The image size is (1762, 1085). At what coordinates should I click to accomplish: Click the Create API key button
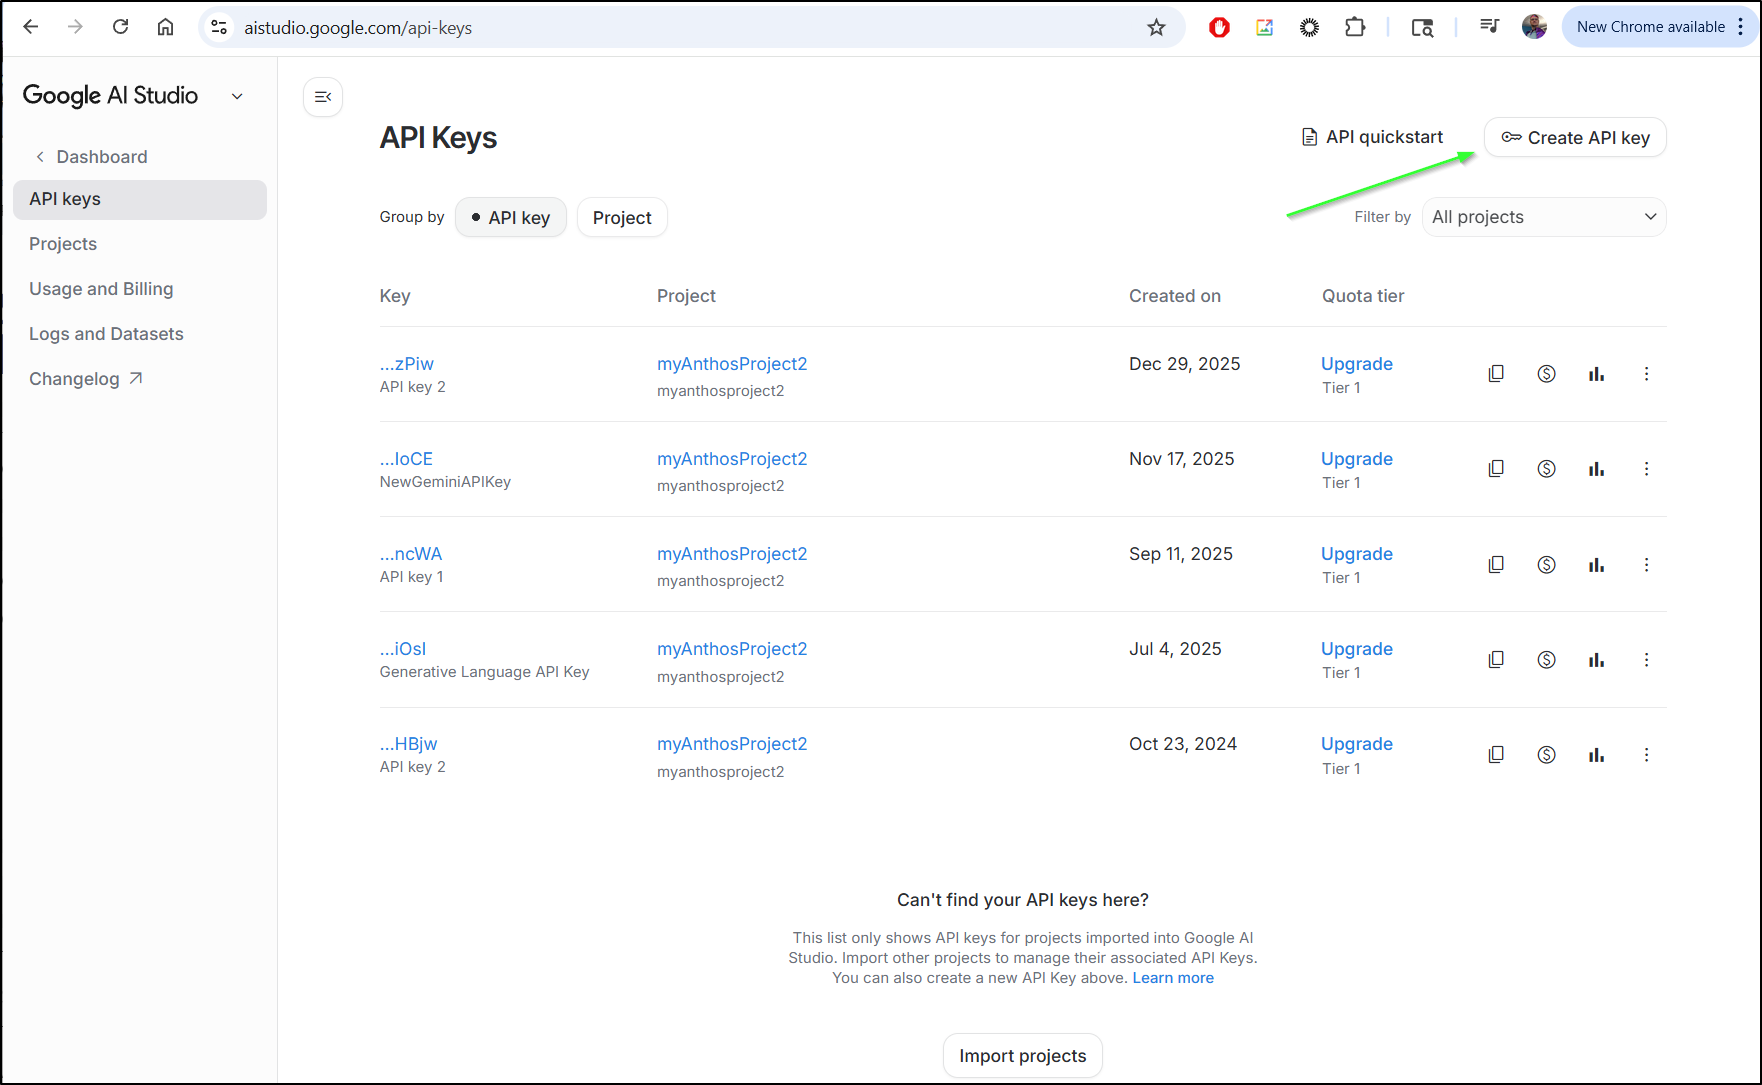point(1575,138)
